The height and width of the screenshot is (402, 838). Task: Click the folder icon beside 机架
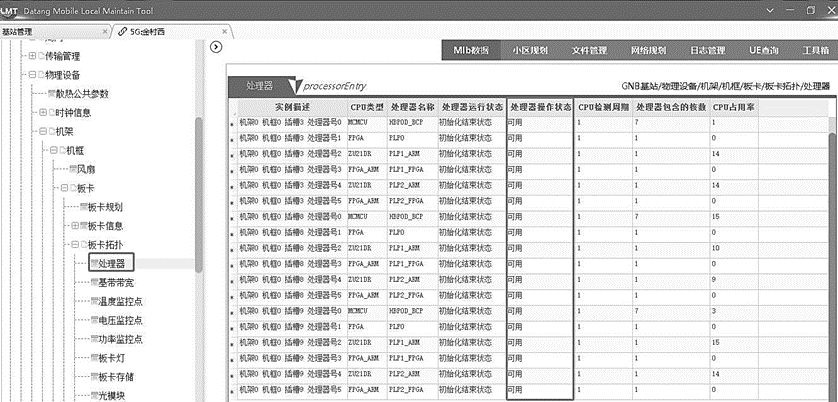pyautogui.click(x=52, y=132)
